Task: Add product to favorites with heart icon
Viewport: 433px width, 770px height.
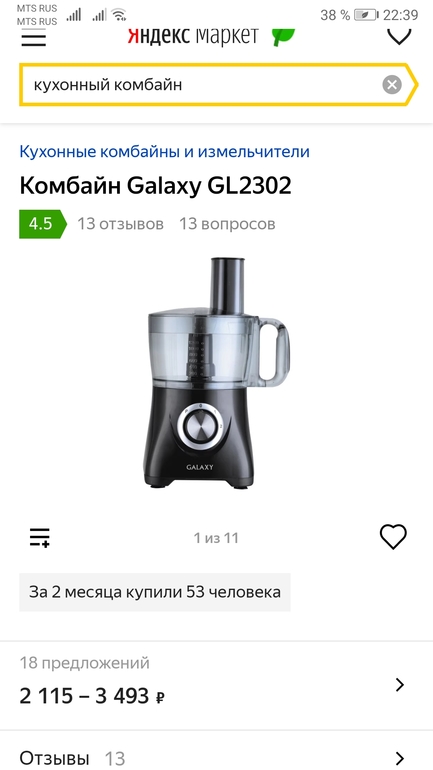Action: tap(393, 537)
